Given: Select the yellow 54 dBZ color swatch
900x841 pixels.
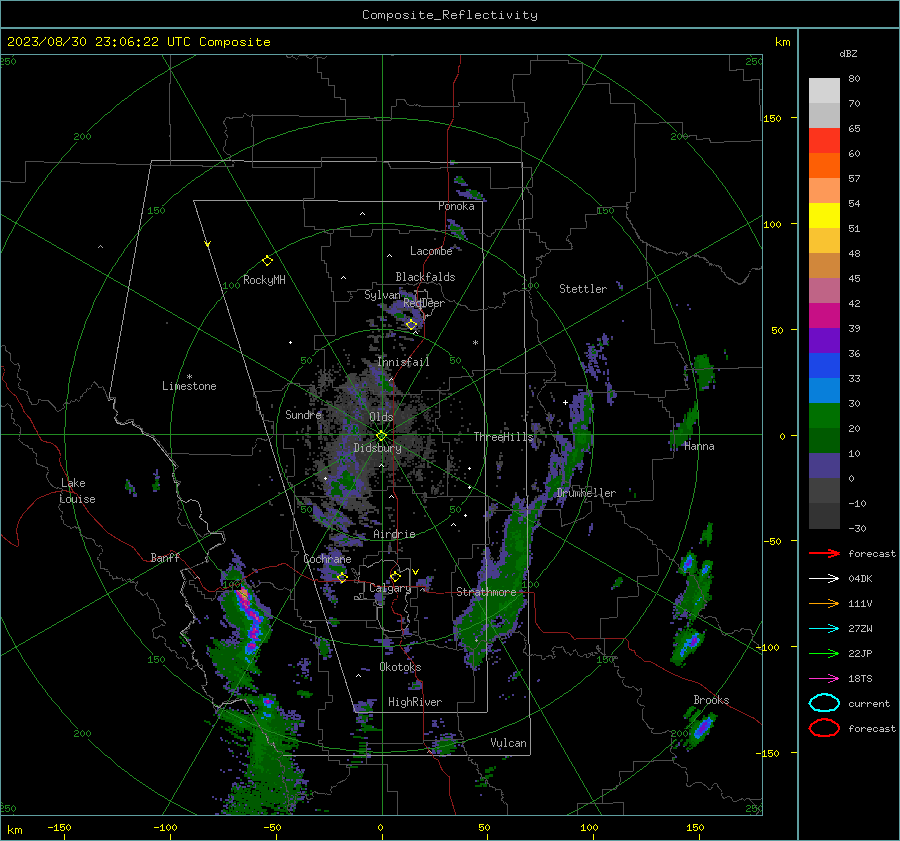Looking at the screenshot, I should tap(824, 215).
